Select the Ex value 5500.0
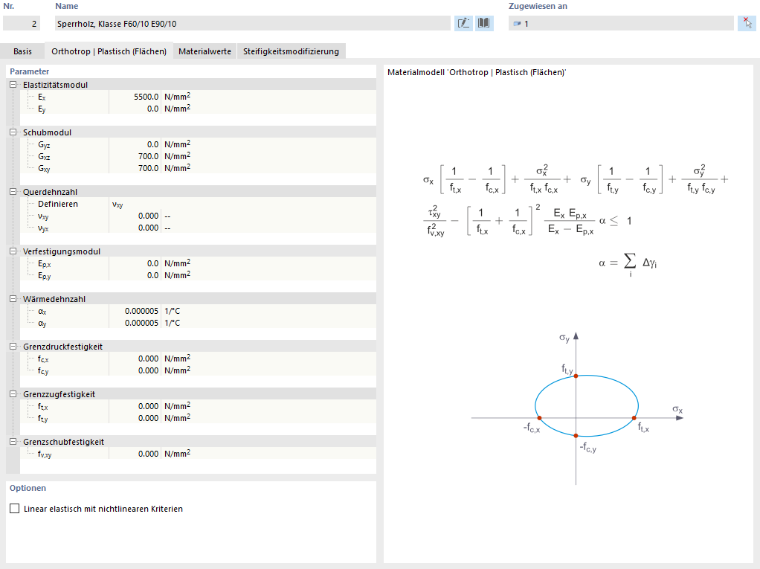The height and width of the screenshot is (569, 760). (135, 97)
